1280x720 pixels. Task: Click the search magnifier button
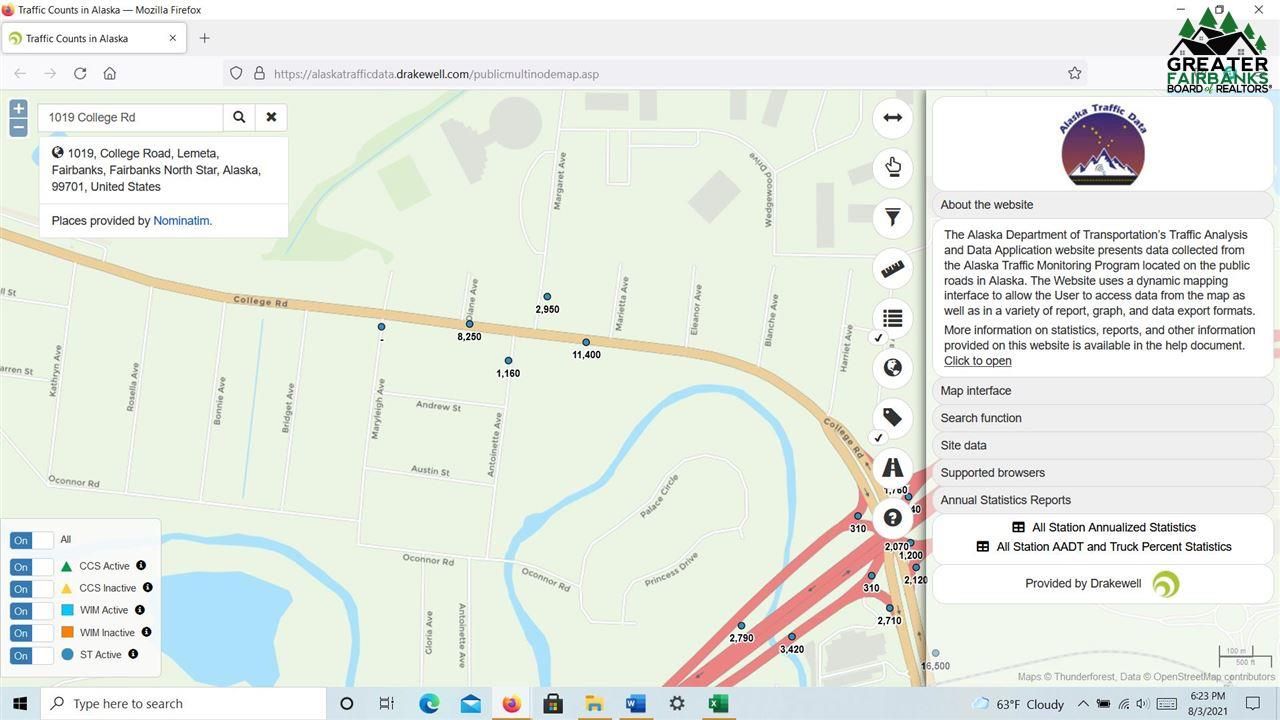[239, 117]
